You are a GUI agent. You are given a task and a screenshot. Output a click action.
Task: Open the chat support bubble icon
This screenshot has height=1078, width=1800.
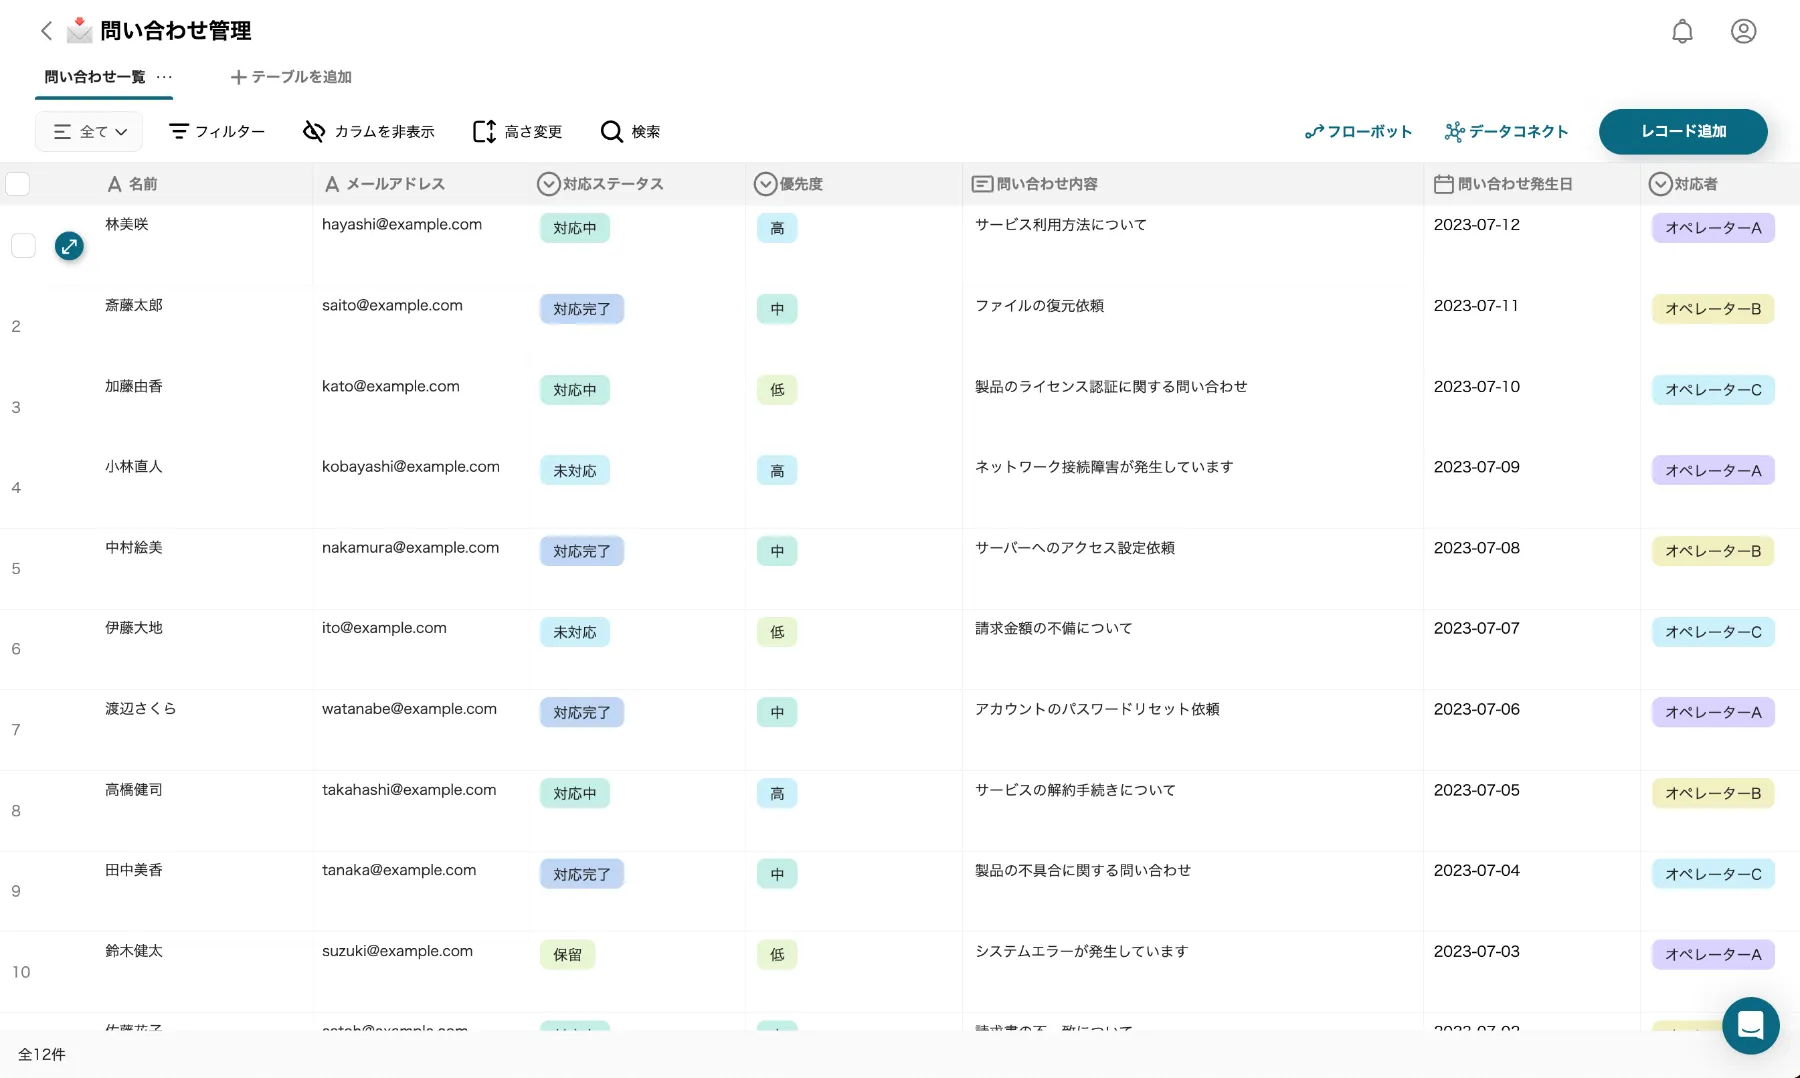tap(1750, 1025)
